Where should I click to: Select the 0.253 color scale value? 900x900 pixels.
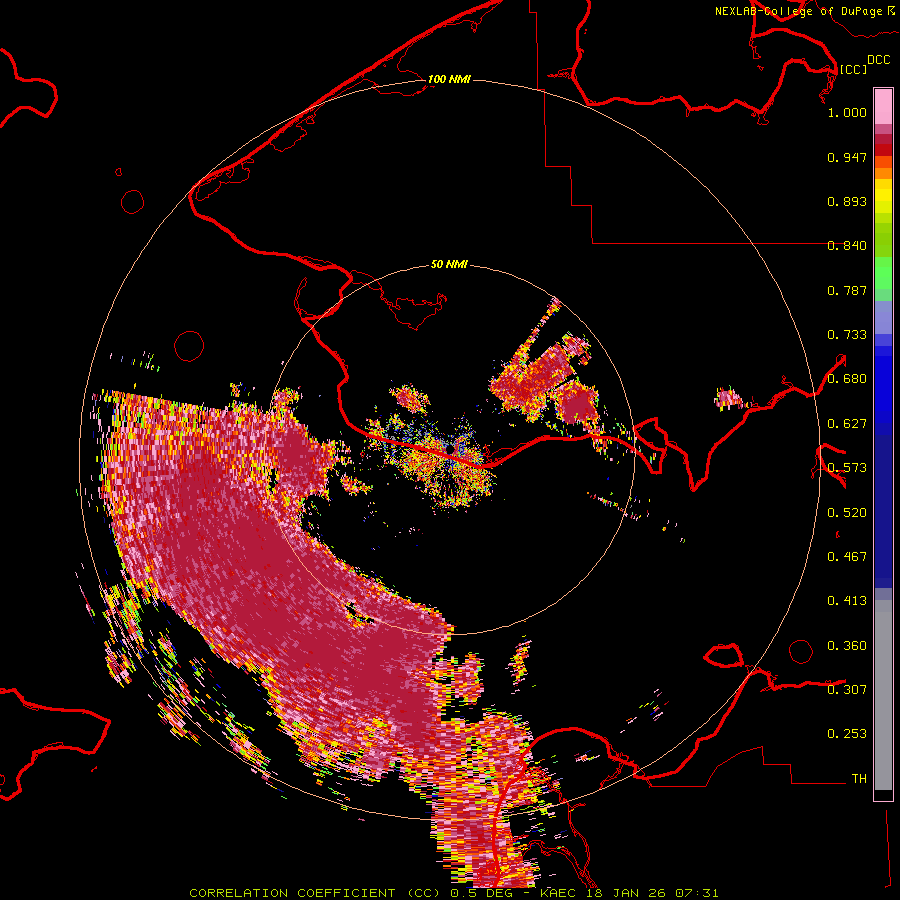(x=847, y=734)
